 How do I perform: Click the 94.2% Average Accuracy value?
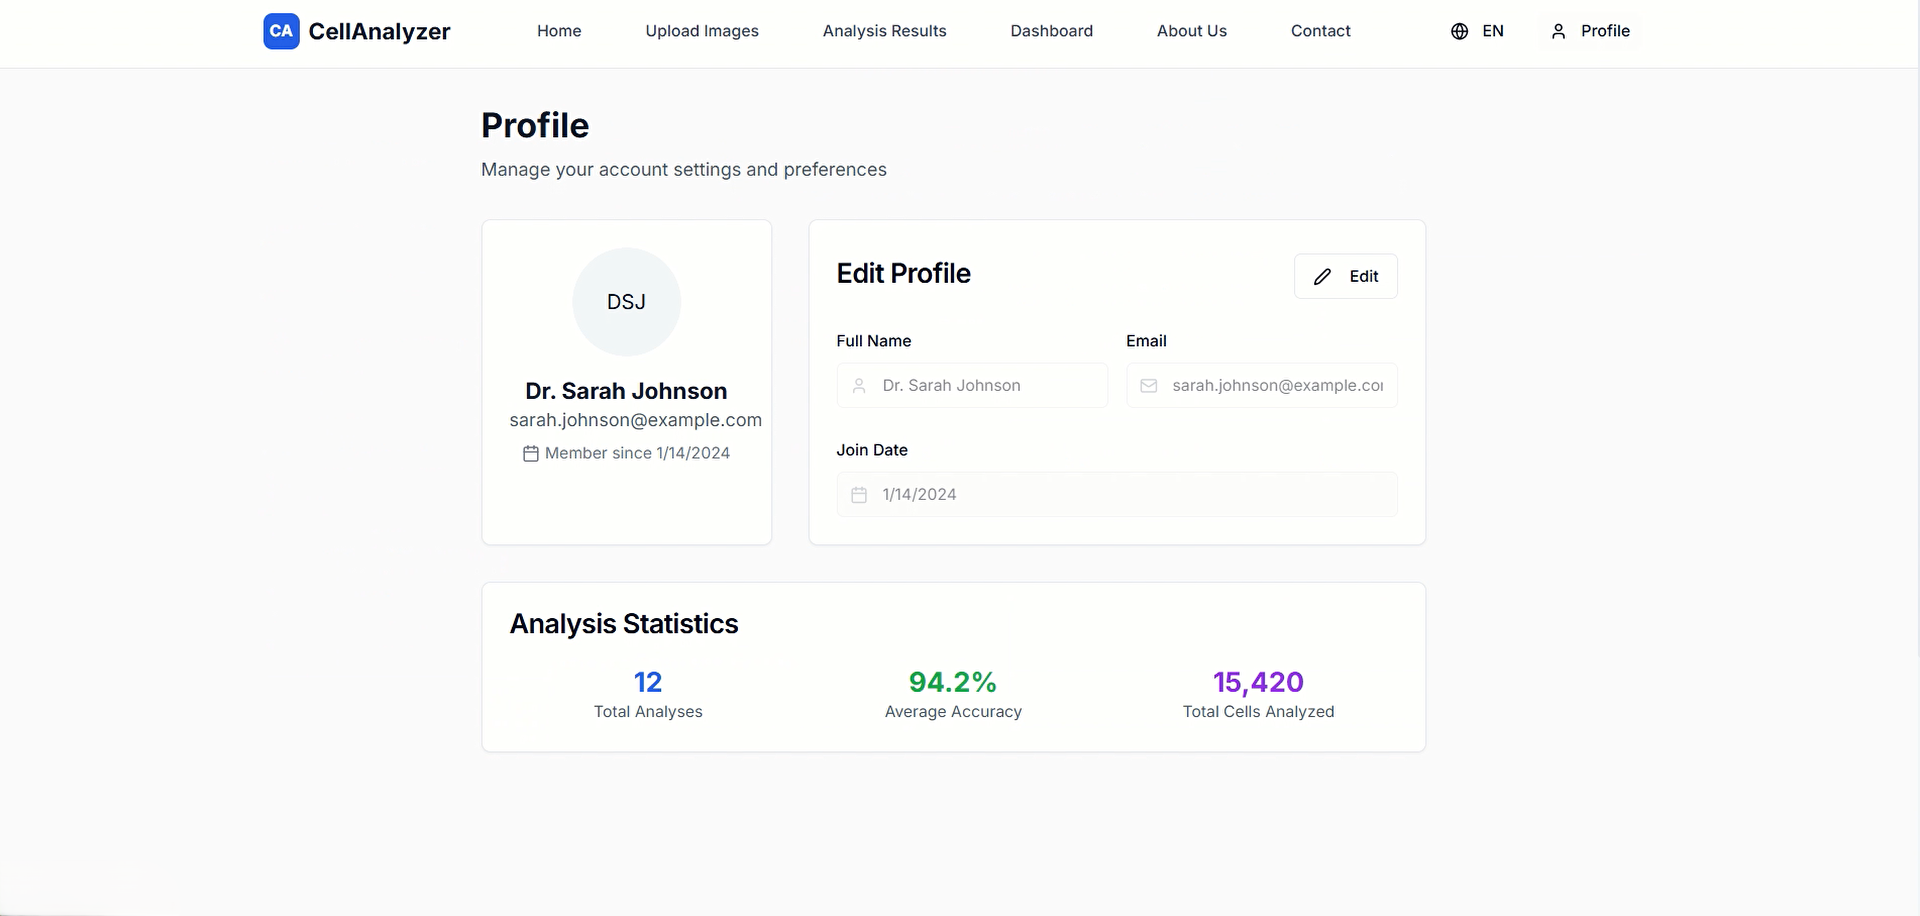point(953,682)
